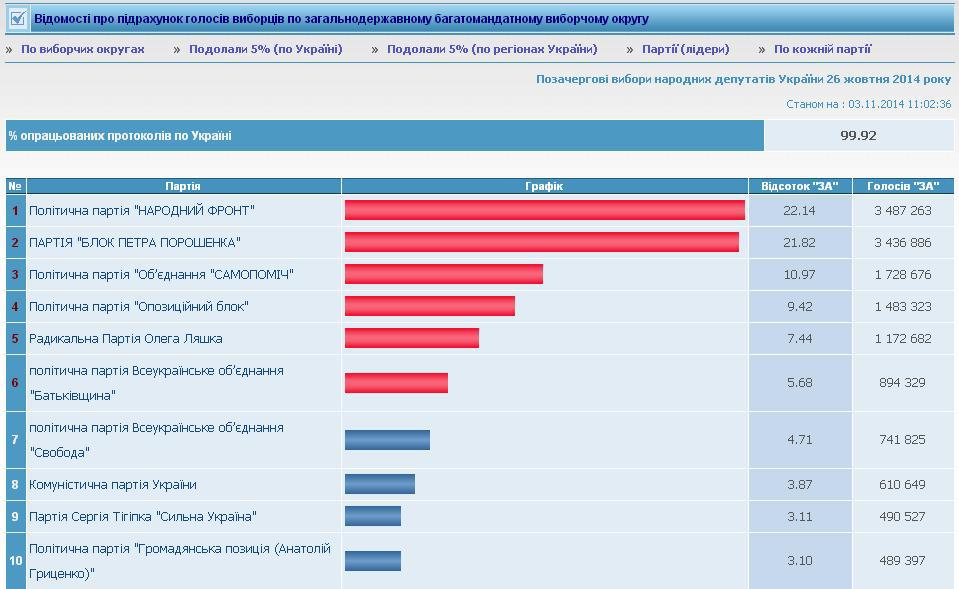Select the 'НАРОДНИЙ ФРОНТ' party name

pos(142,210)
